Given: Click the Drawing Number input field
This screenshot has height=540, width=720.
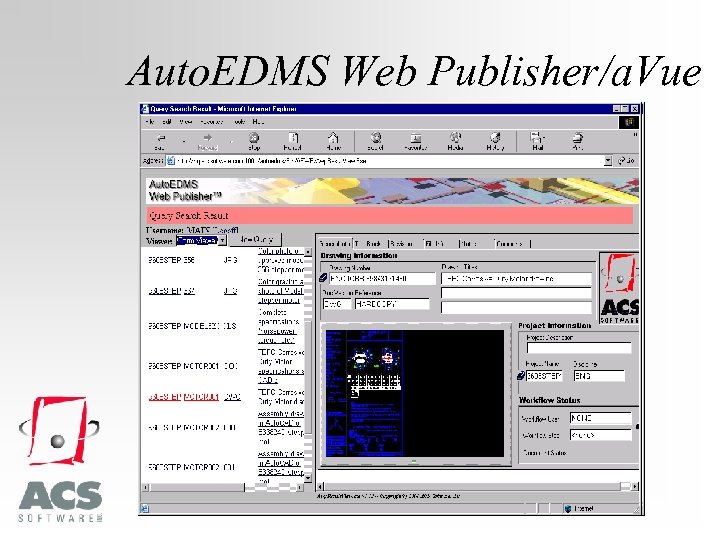Looking at the screenshot, I should click(382, 278).
